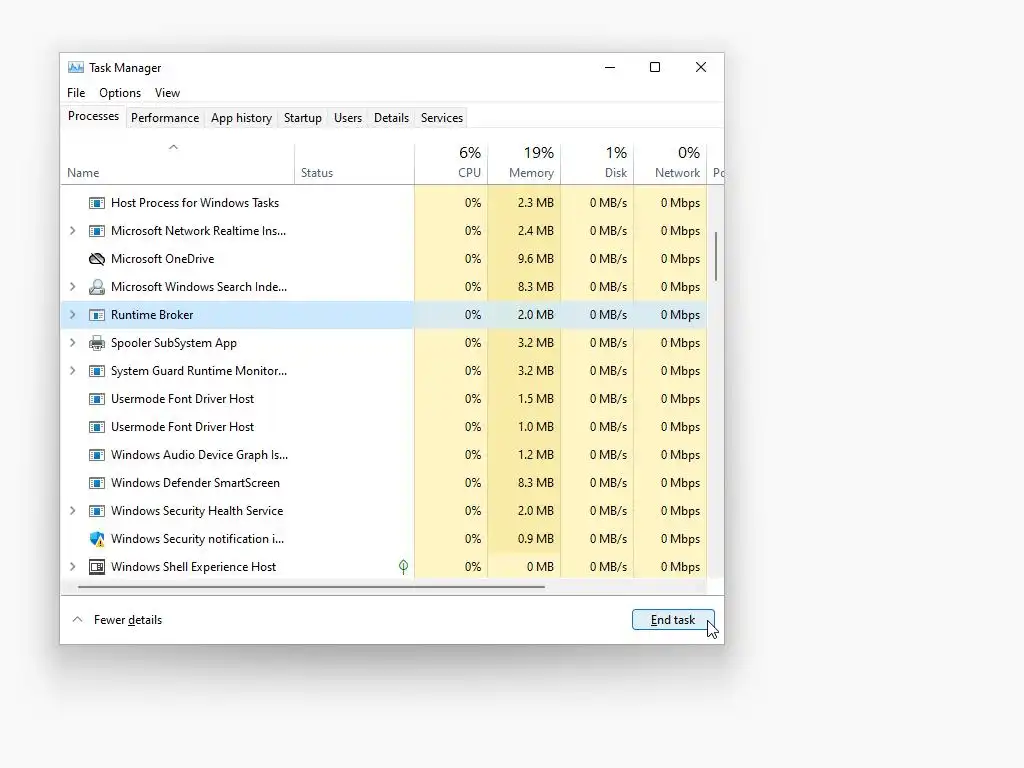Click the Windows Audio Device Graph icon
This screenshot has width=1024, height=768.
click(97, 455)
